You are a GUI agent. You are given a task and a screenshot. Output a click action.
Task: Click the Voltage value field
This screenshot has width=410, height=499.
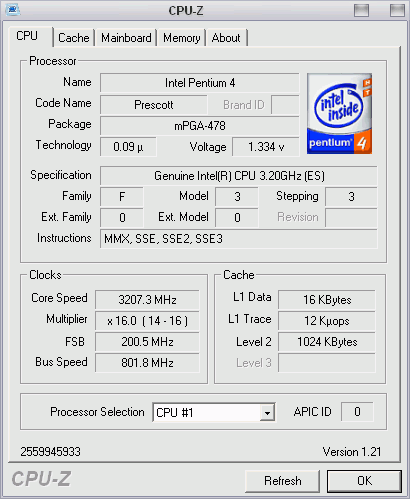pyautogui.click(x=266, y=147)
